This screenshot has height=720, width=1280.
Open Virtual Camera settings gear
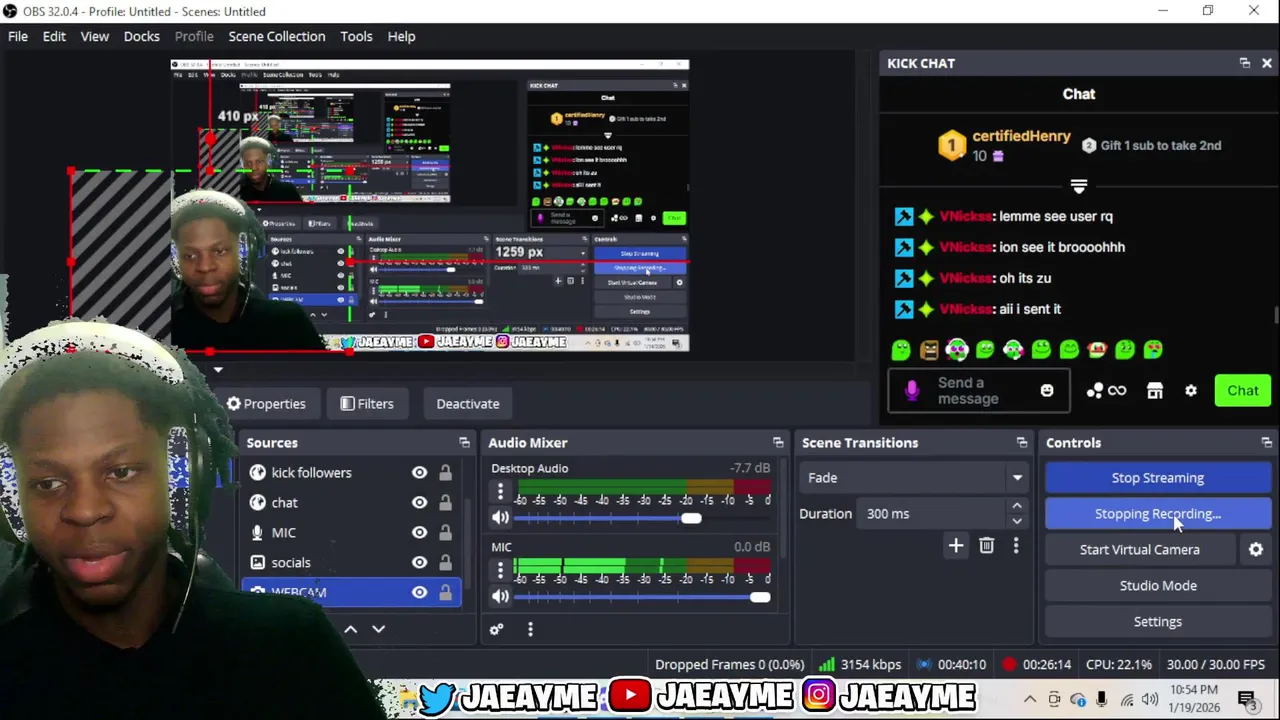tap(1256, 549)
